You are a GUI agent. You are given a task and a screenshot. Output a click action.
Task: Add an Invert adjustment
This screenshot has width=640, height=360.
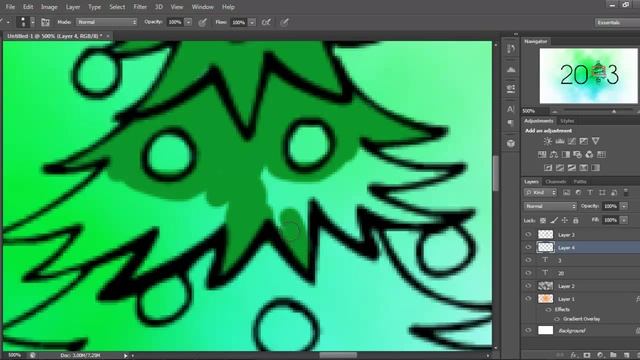click(548, 168)
